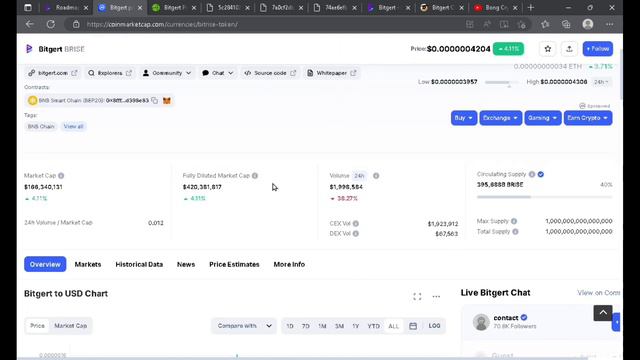The width and height of the screenshot is (640, 360).
Task: Select YTD chart range
Action: click(373, 326)
